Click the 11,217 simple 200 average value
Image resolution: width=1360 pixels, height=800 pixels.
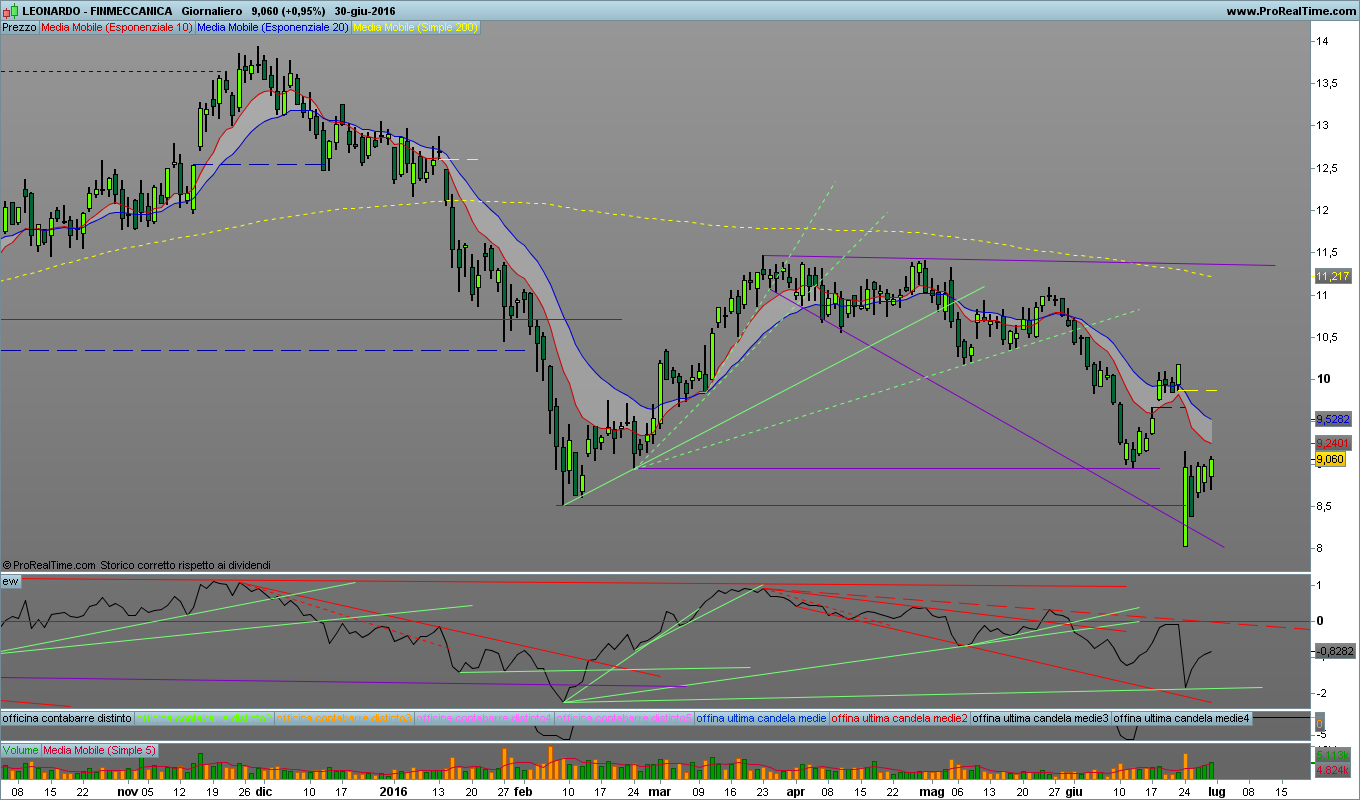(1332, 276)
